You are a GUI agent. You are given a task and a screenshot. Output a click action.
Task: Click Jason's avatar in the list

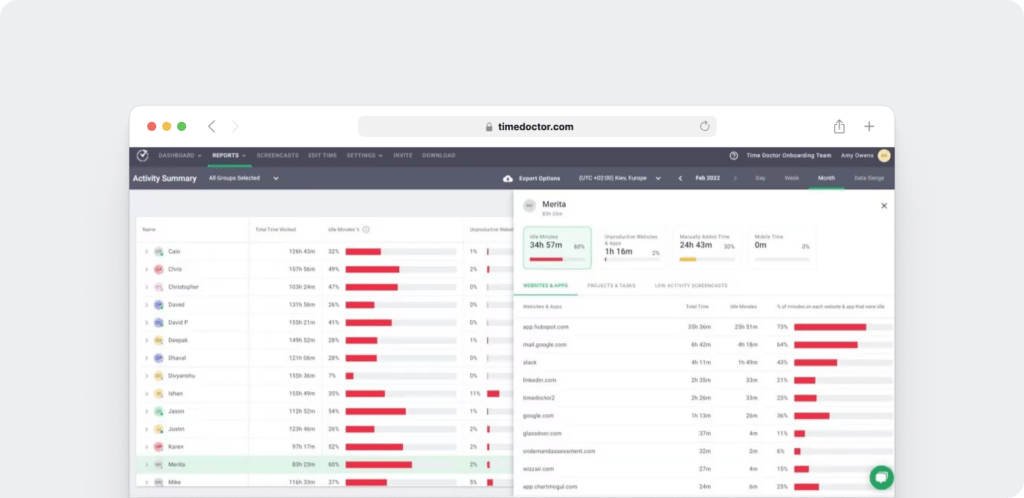(159, 411)
